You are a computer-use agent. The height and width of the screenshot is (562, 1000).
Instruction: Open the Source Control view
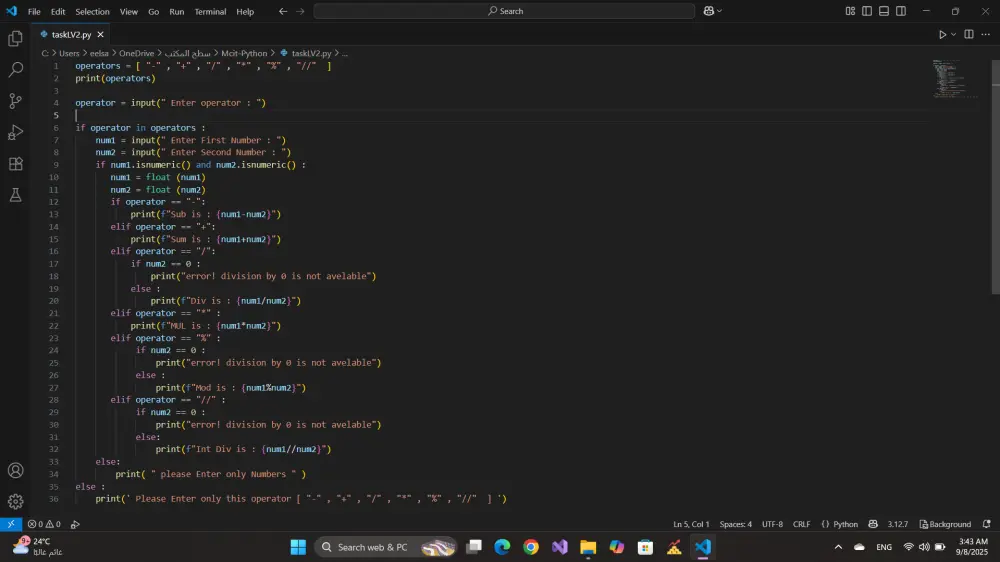(x=15, y=101)
